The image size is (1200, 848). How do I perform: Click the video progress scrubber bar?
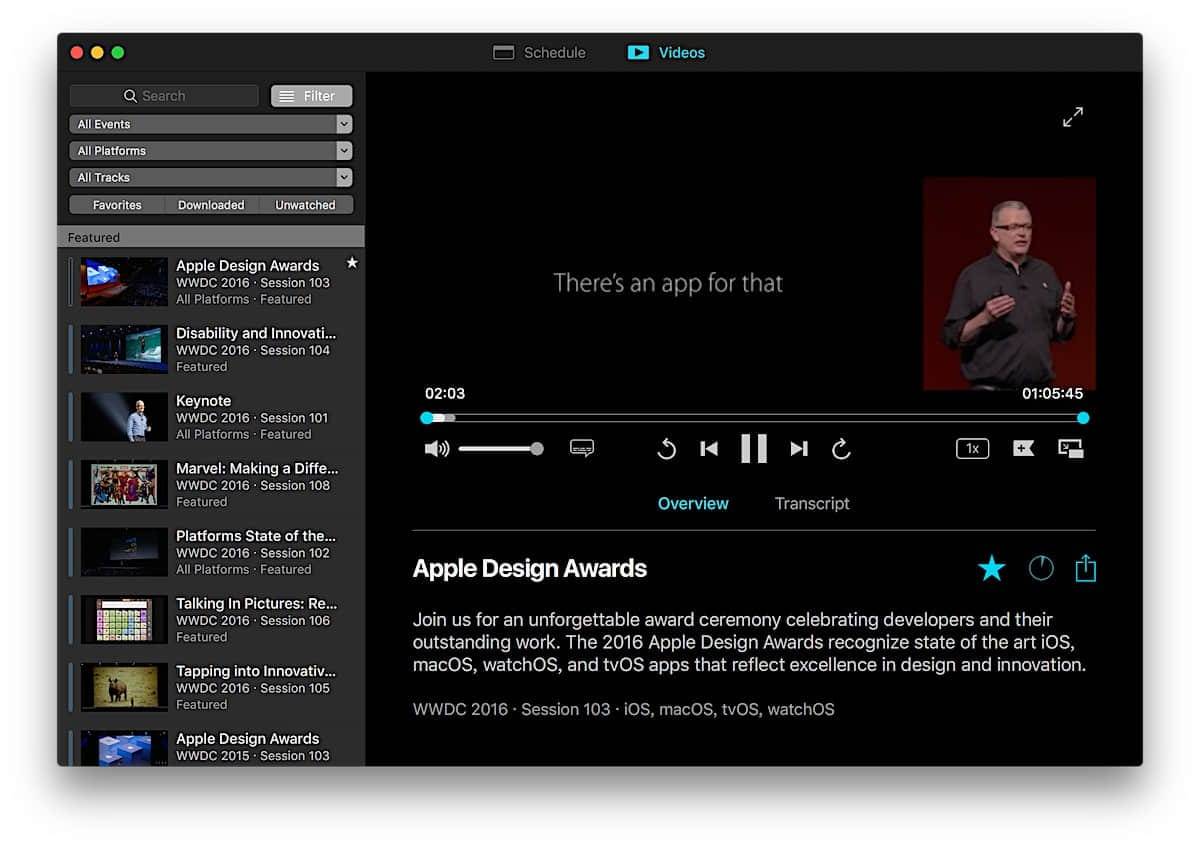(x=755, y=418)
